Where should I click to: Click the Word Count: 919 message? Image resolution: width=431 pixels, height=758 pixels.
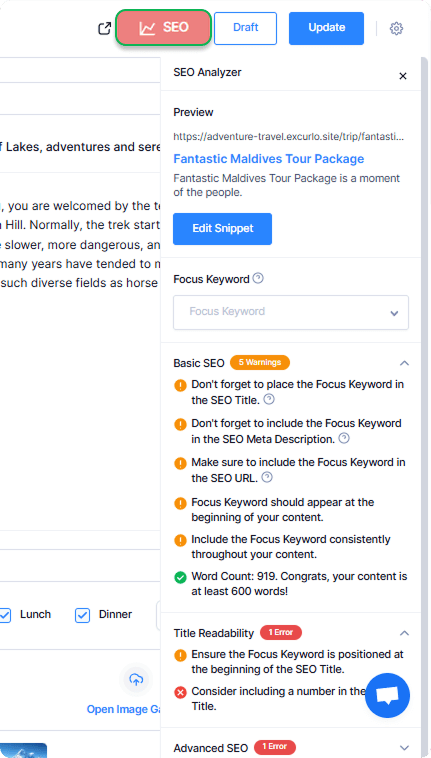tap(300, 583)
